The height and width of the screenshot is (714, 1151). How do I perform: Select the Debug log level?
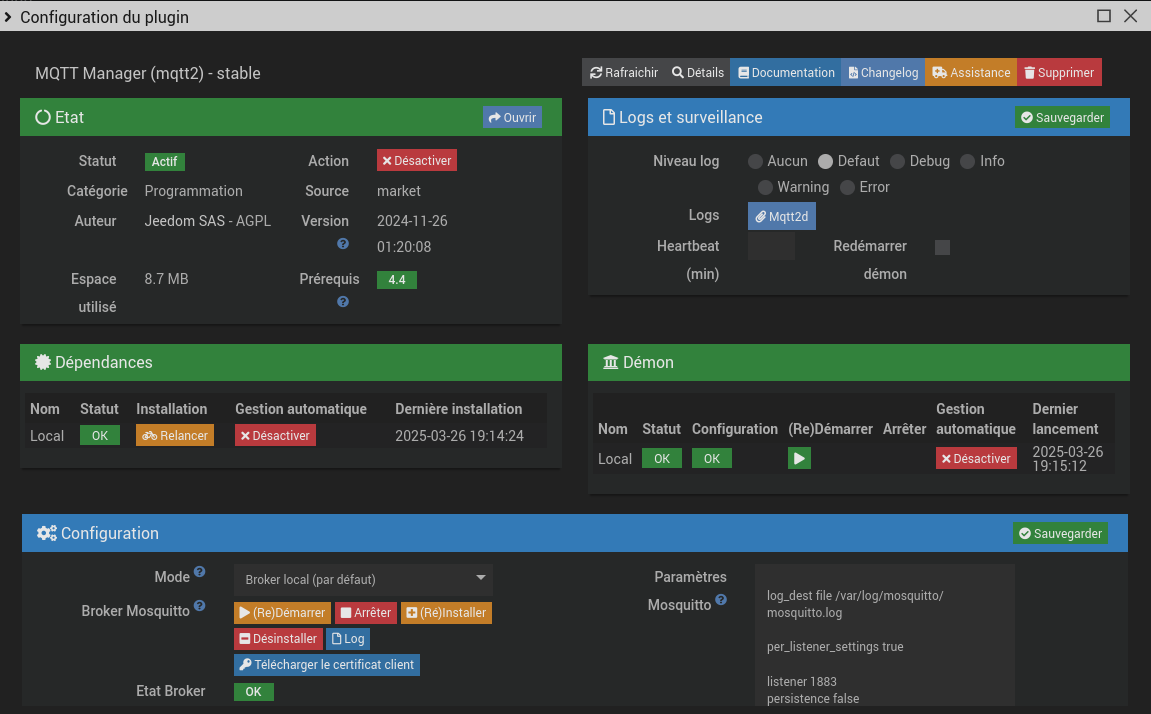[x=897, y=161]
